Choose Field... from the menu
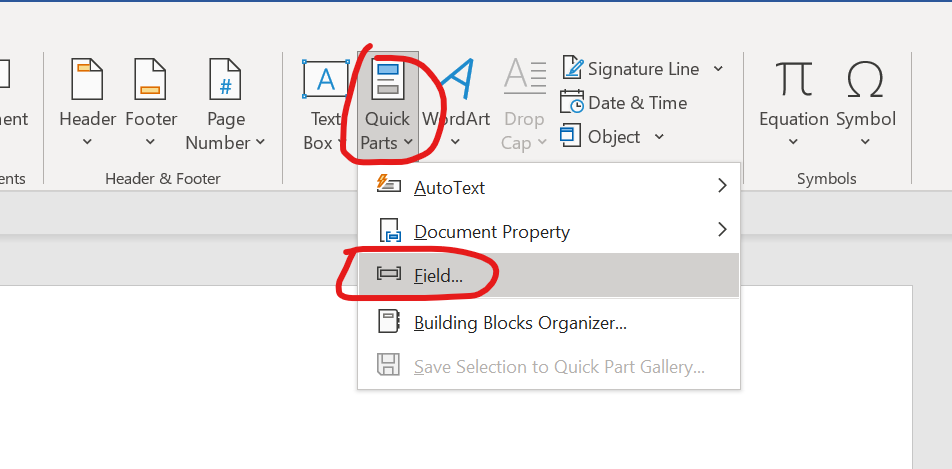The height and width of the screenshot is (469, 952). pyautogui.click(x=439, y=276)
